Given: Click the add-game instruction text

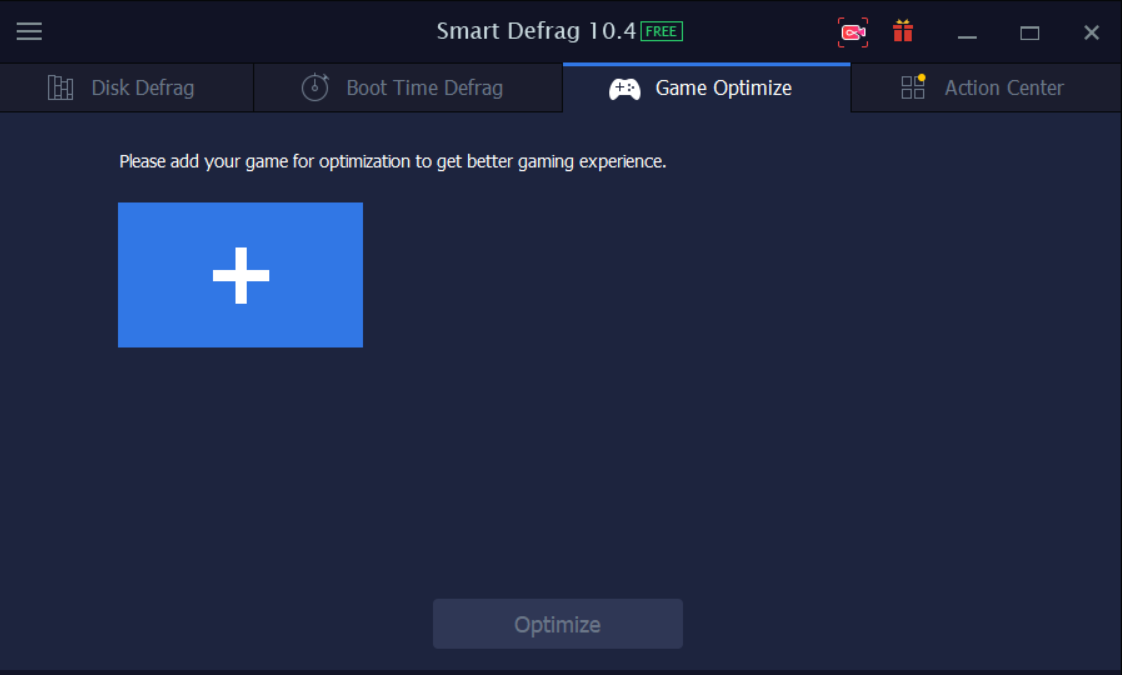Looking at the screenshot, I should click(x=392, y=162).
